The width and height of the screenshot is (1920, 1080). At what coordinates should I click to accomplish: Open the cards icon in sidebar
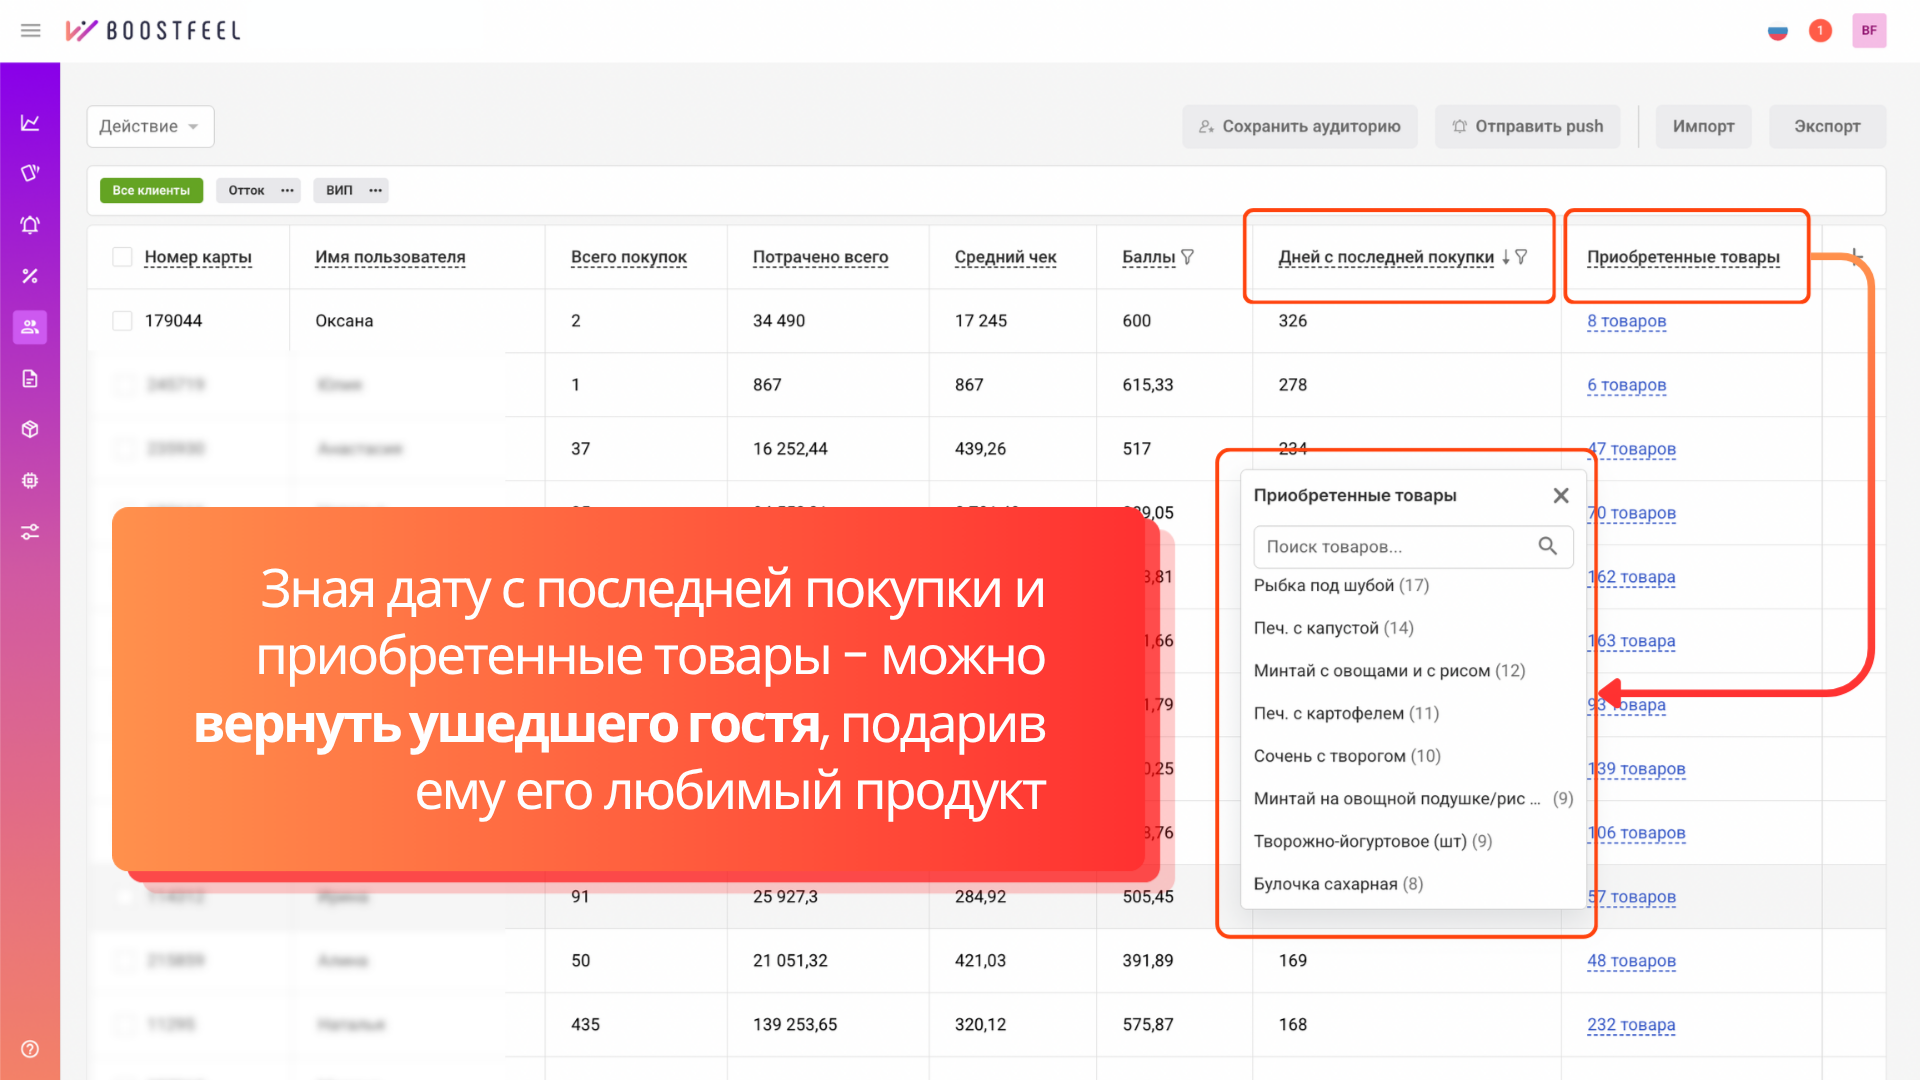(x=30, y=174)
